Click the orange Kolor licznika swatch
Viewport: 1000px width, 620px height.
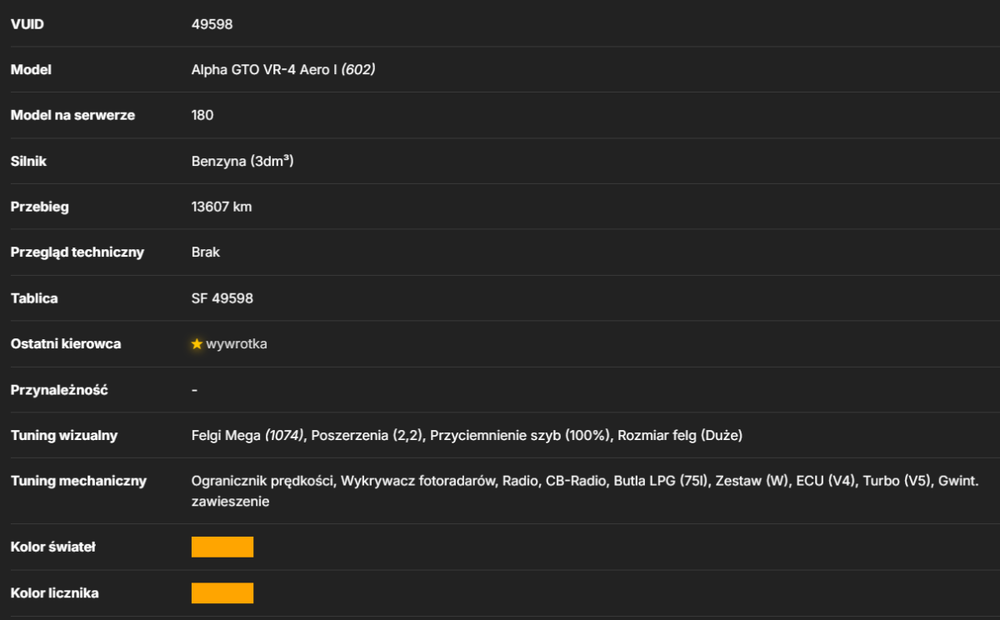pos(223,593)
